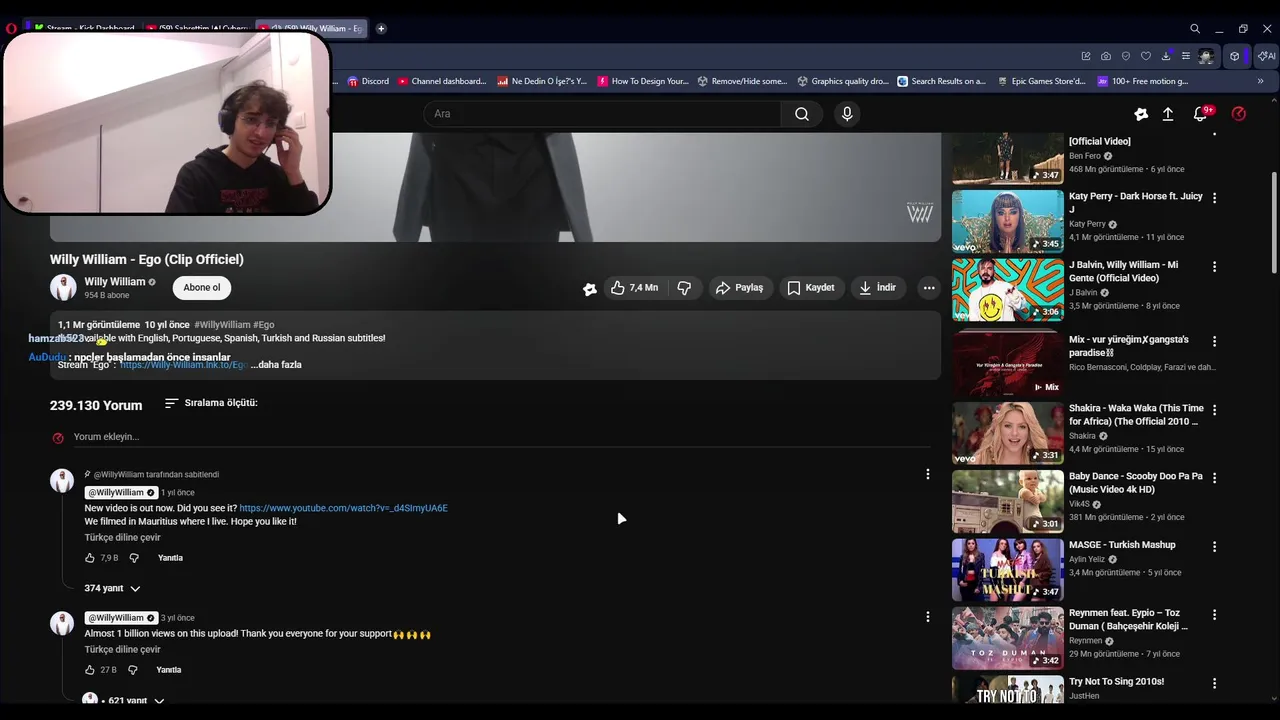Open Epic Games Store bookmark

coord(1040,81)
